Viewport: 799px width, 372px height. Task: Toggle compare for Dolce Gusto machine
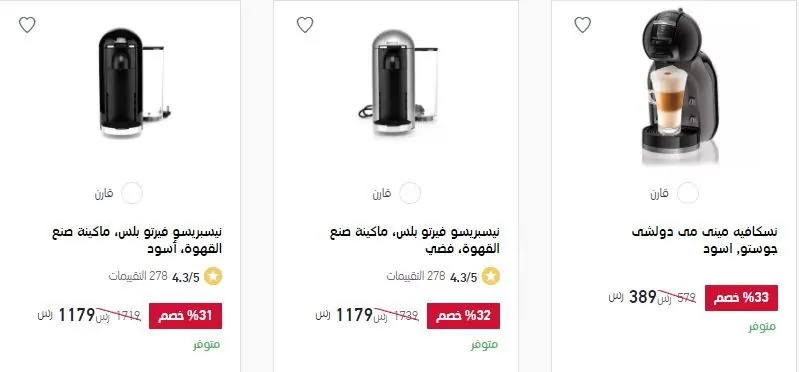click(x=688, y=193)
